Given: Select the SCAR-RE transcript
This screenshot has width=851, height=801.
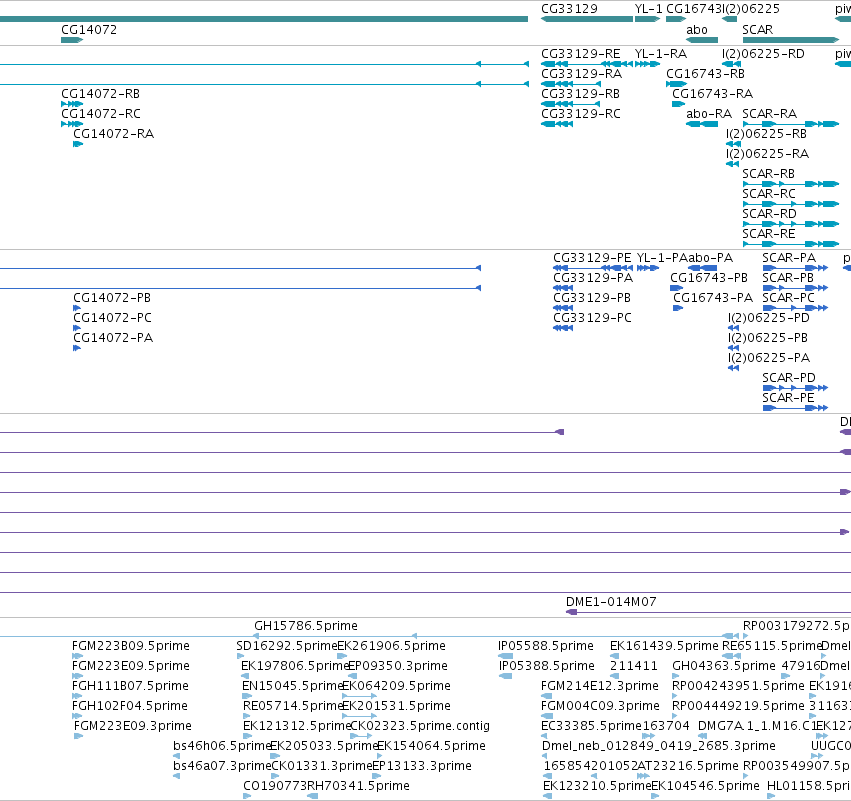Looking at the screenshot, I should coord(769,234).
